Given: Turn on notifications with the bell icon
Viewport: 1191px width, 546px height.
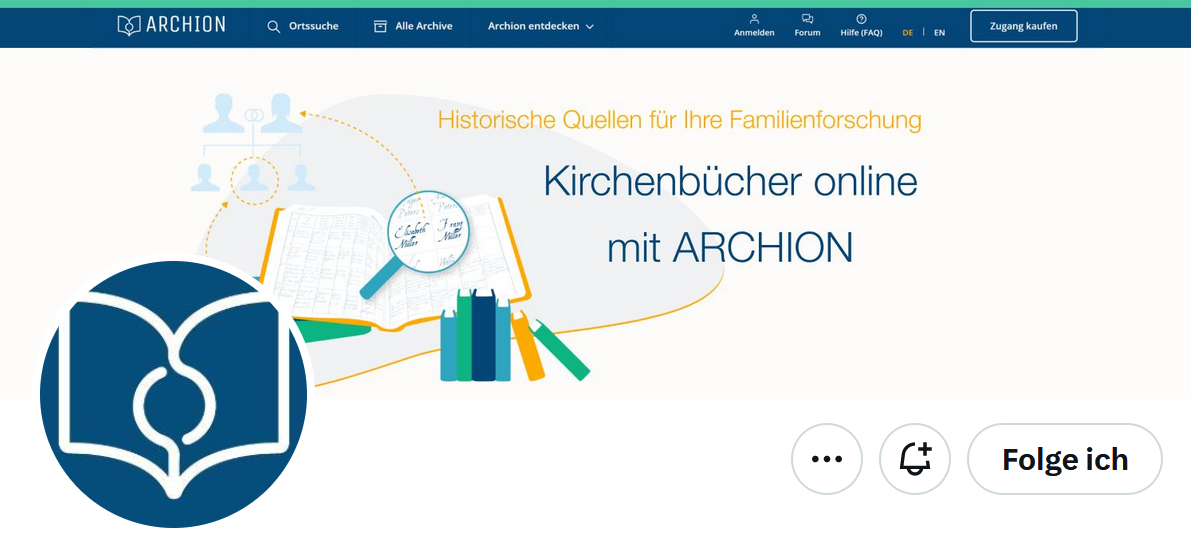Looking at the screenshot, I should click(x=915, y=459).
